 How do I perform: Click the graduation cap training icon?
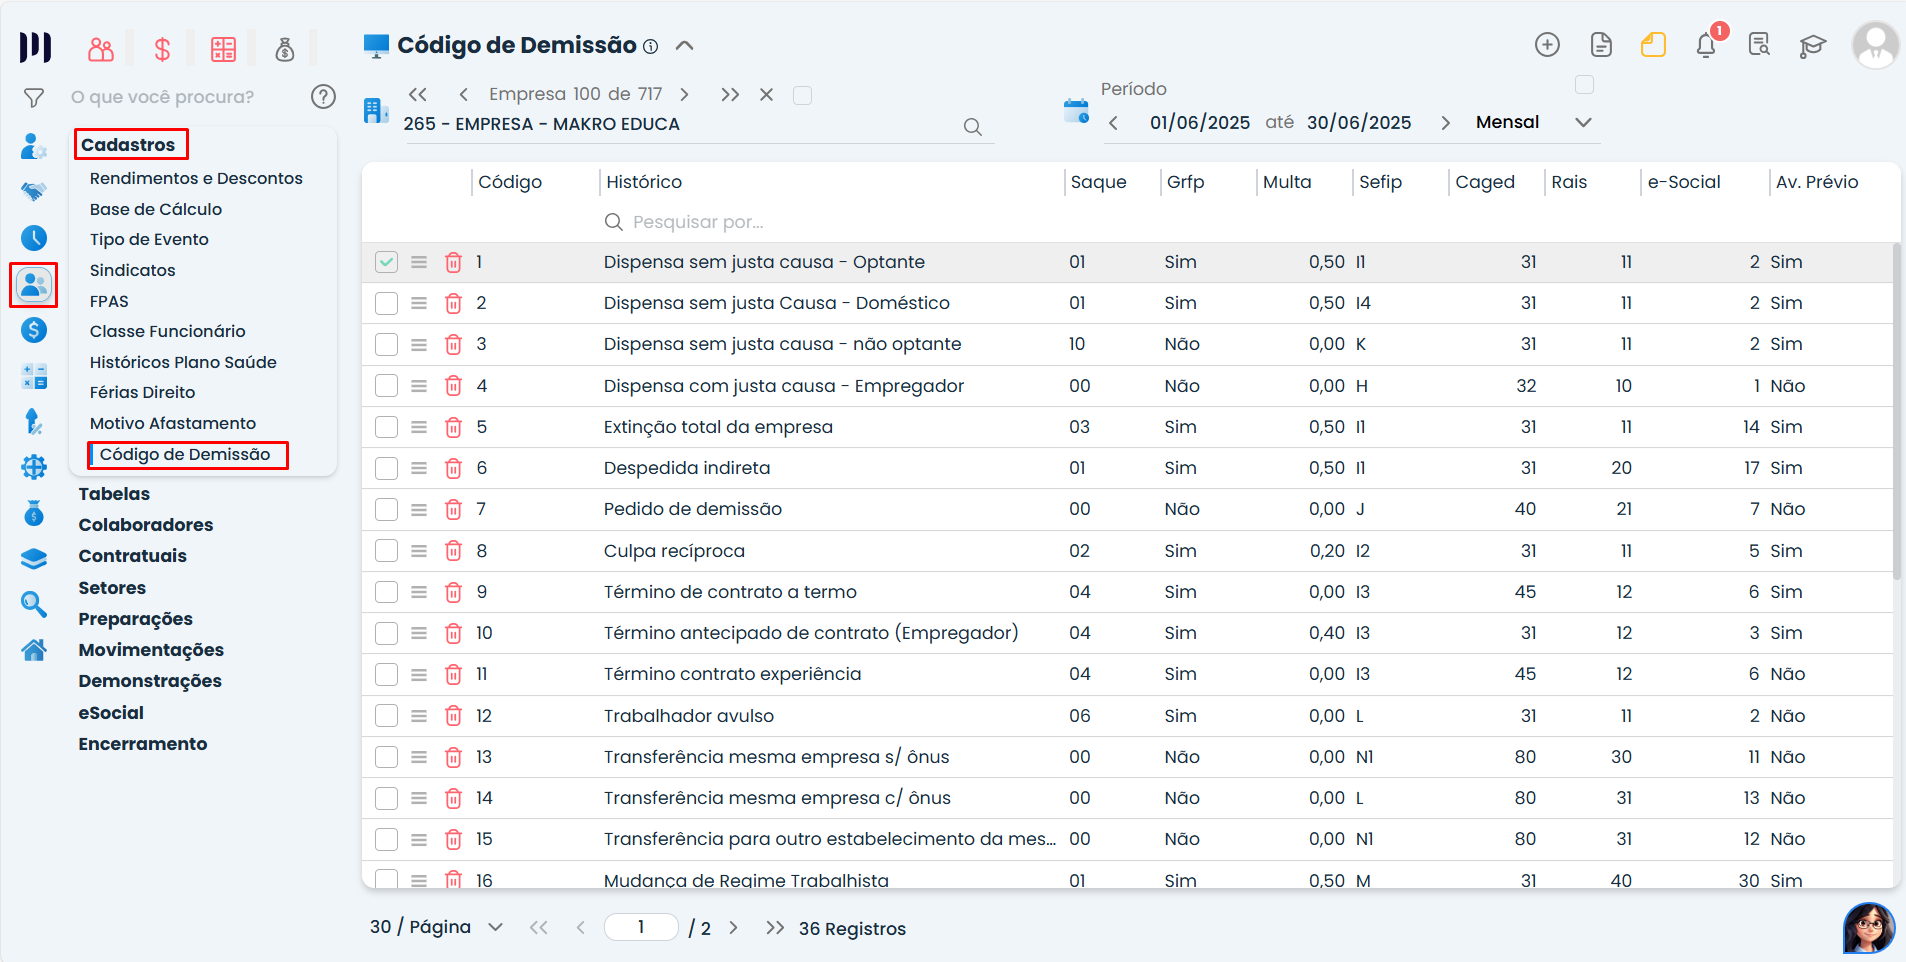click(x=1815, y=45)
